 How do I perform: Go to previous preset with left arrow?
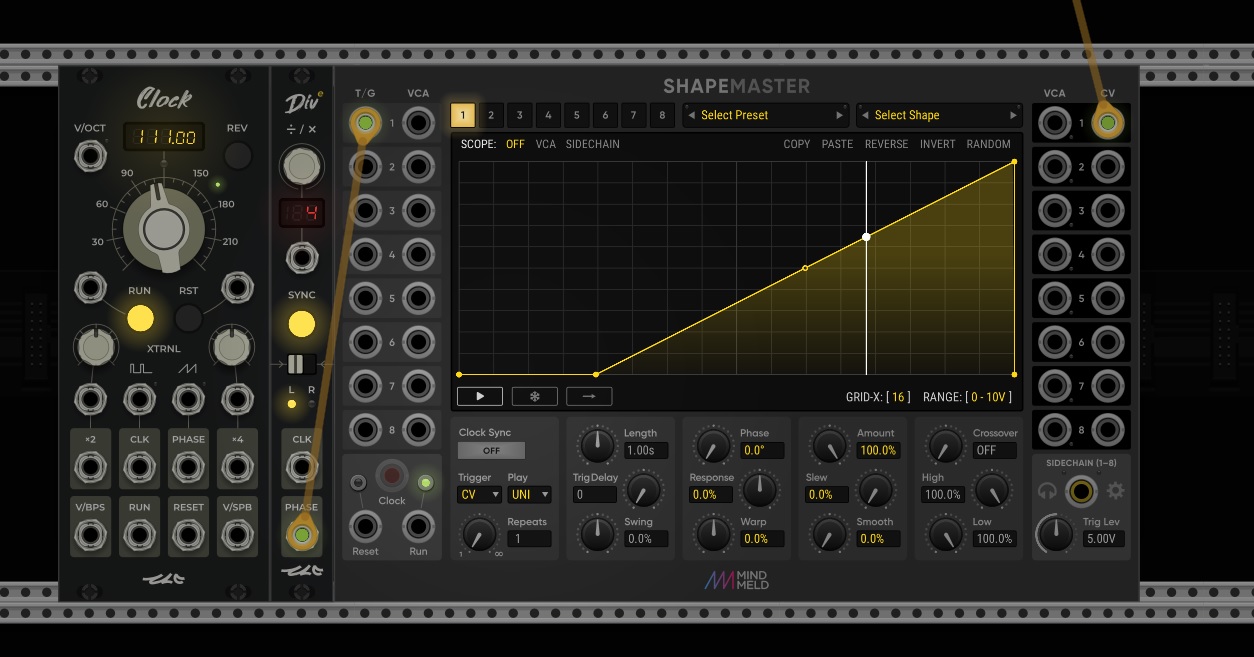(x=691, y=115)
